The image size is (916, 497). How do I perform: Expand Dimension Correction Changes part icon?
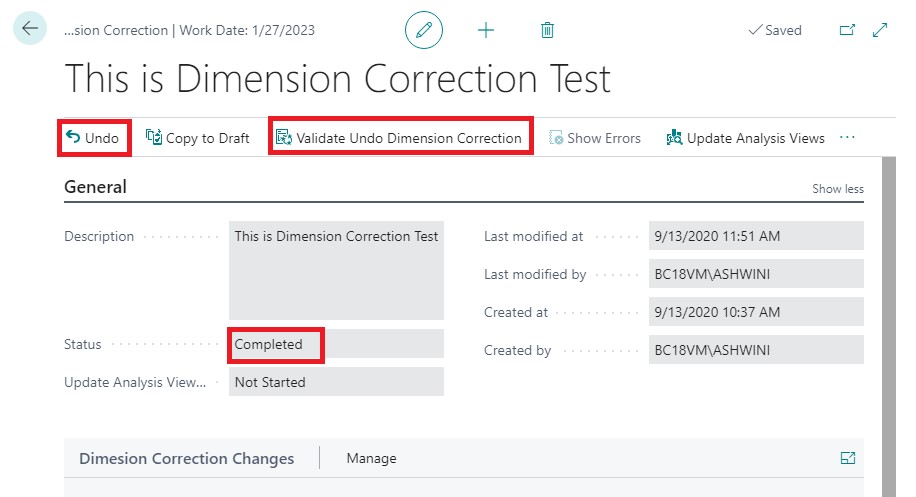click(x=848, y=458)
